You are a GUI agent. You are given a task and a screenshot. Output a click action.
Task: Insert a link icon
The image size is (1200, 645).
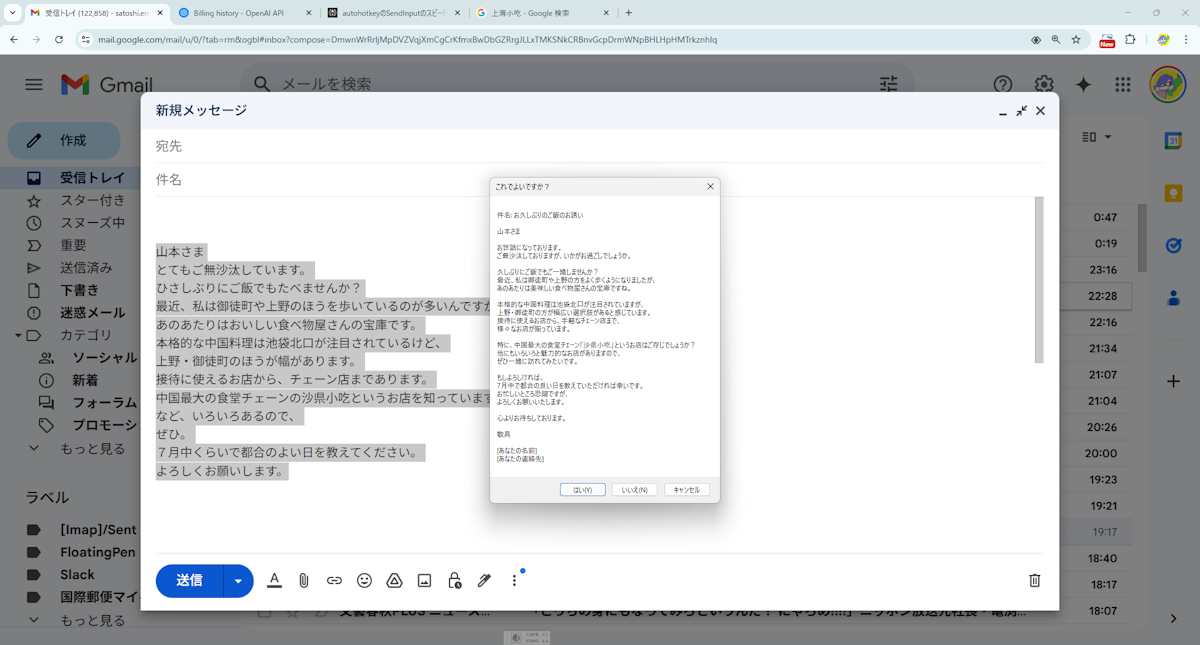click(x=334, y=581)
